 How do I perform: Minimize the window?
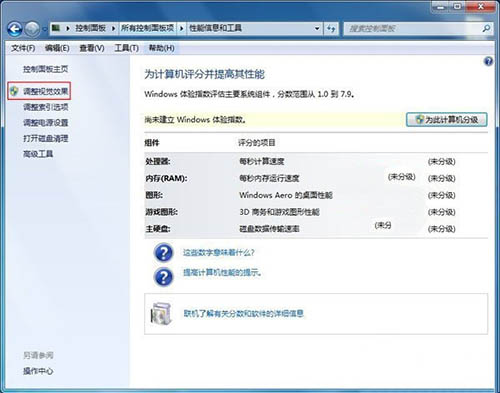(441, 6)
